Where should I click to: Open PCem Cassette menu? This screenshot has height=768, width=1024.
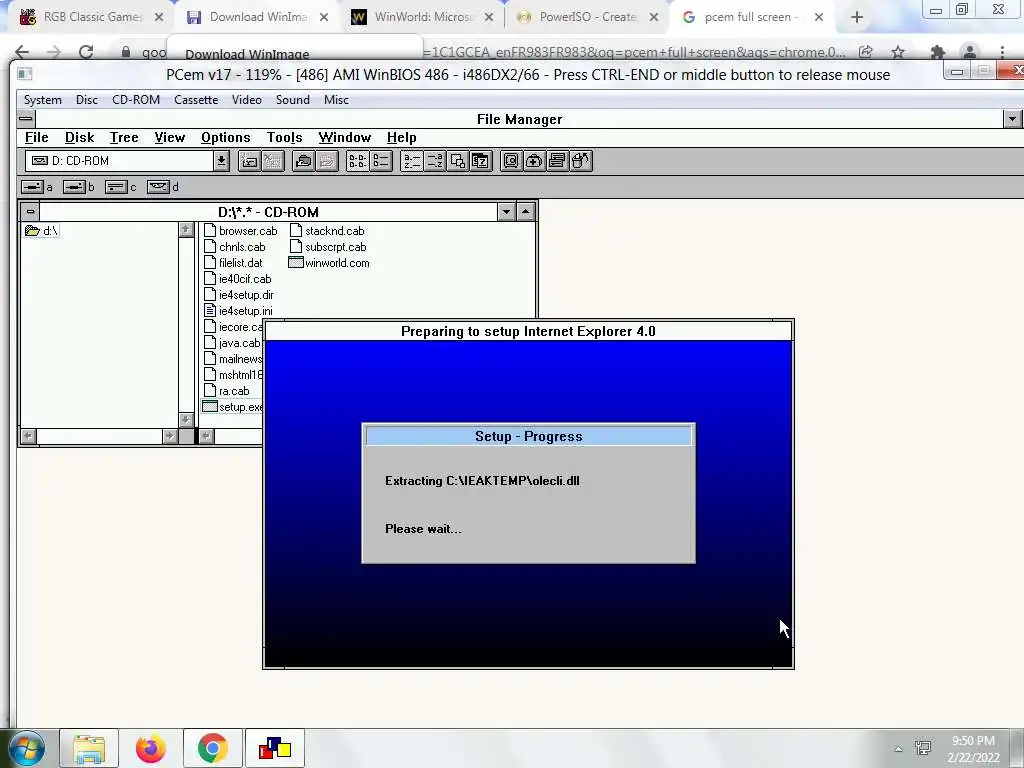click(x=196, y=100)
